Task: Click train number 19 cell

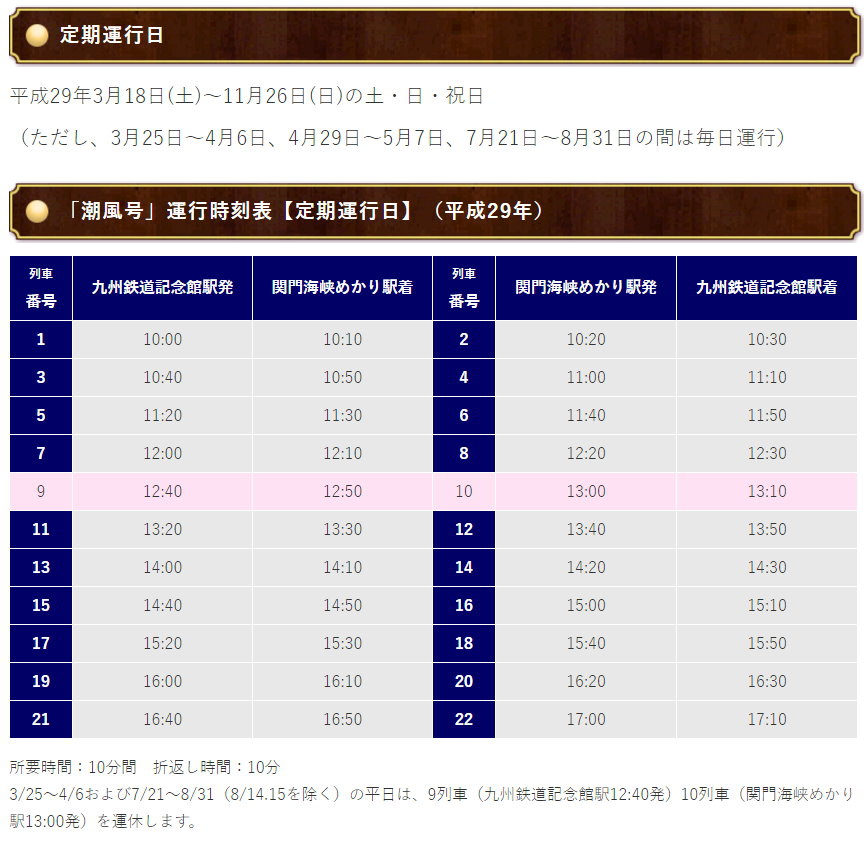Action: coord(41,681)
